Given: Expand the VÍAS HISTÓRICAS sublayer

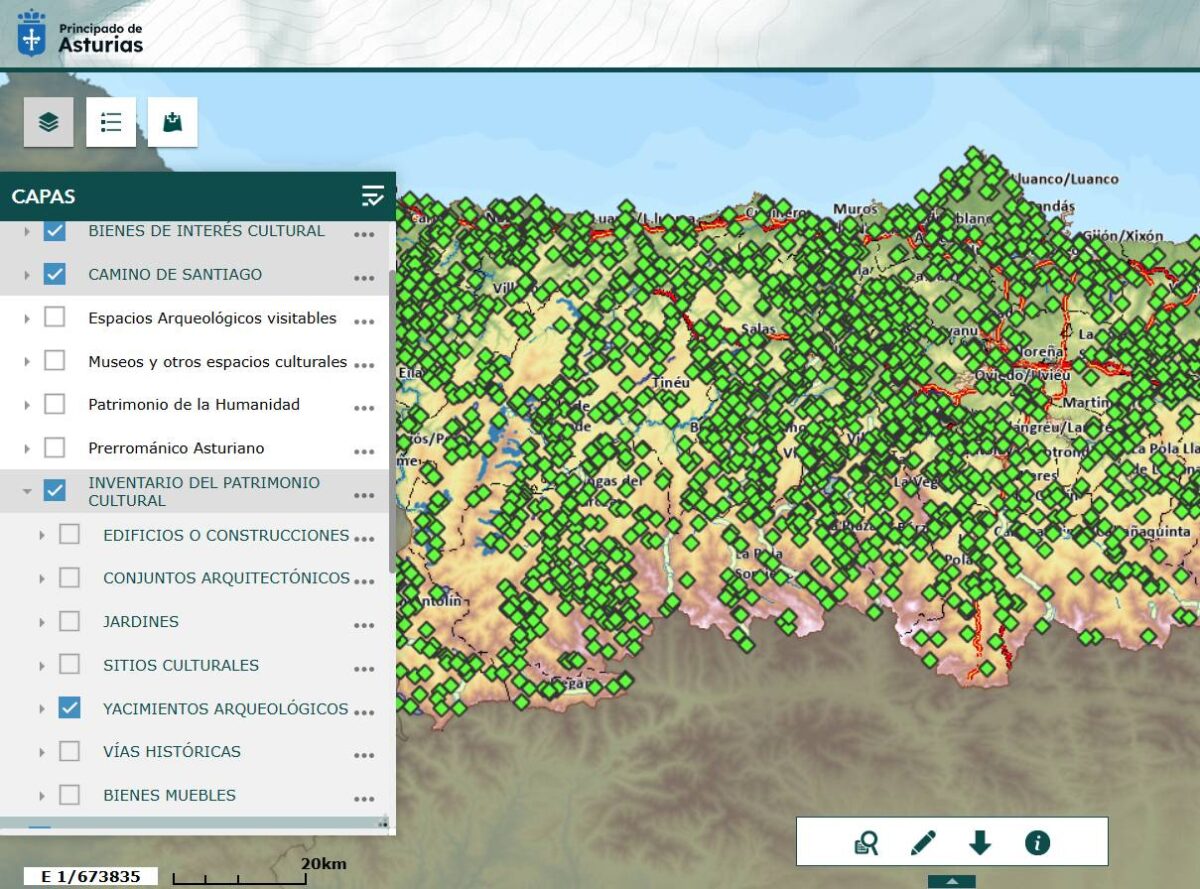Looking at the screenshot, I should (42, 752).
